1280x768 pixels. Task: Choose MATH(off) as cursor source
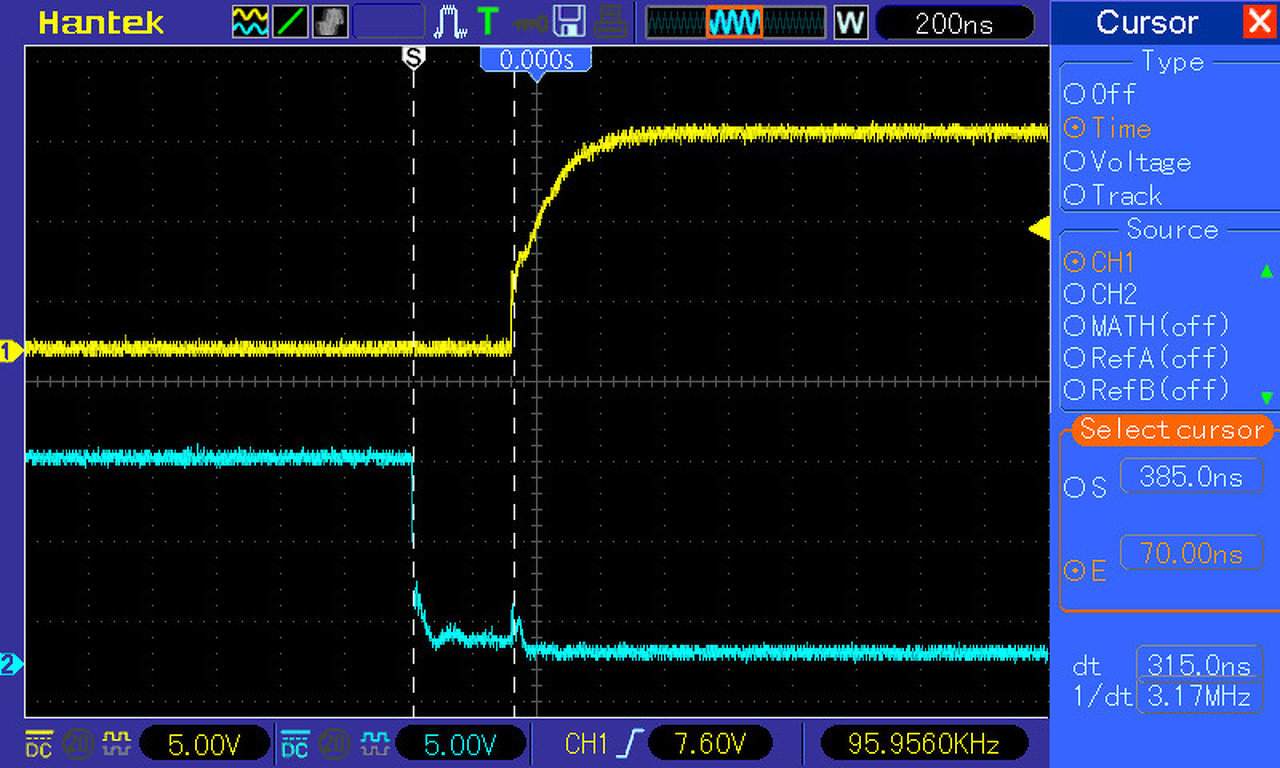pos(1147,325)
